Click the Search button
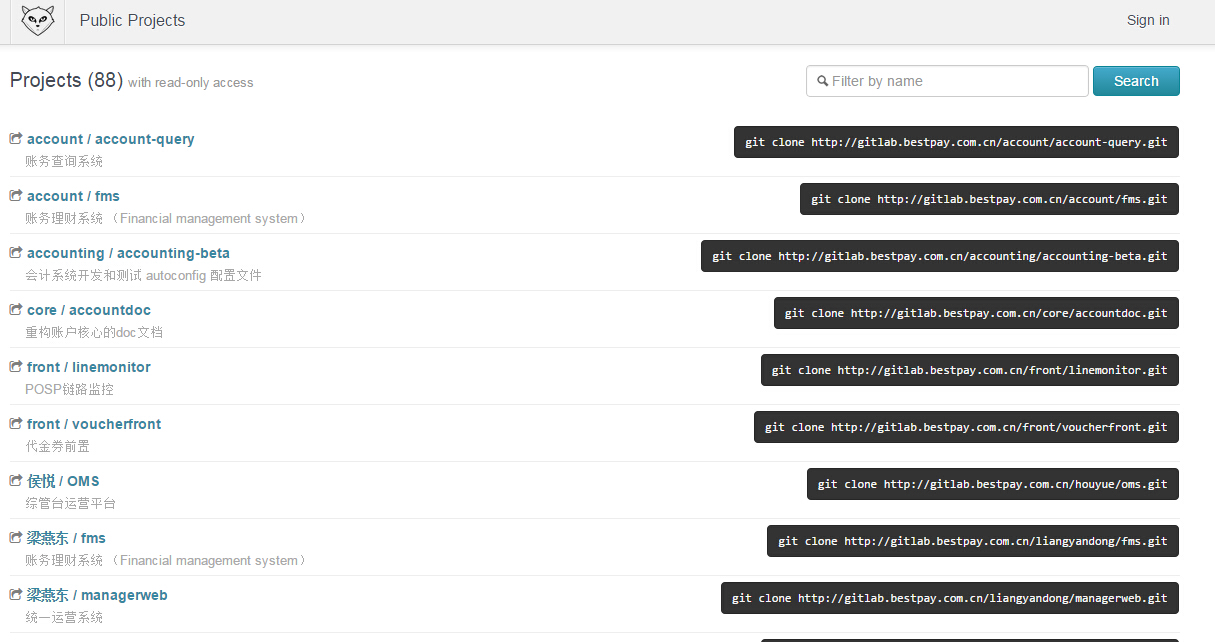The height and width of the screenshot is (642, 1215). [x=1136, y=81]
